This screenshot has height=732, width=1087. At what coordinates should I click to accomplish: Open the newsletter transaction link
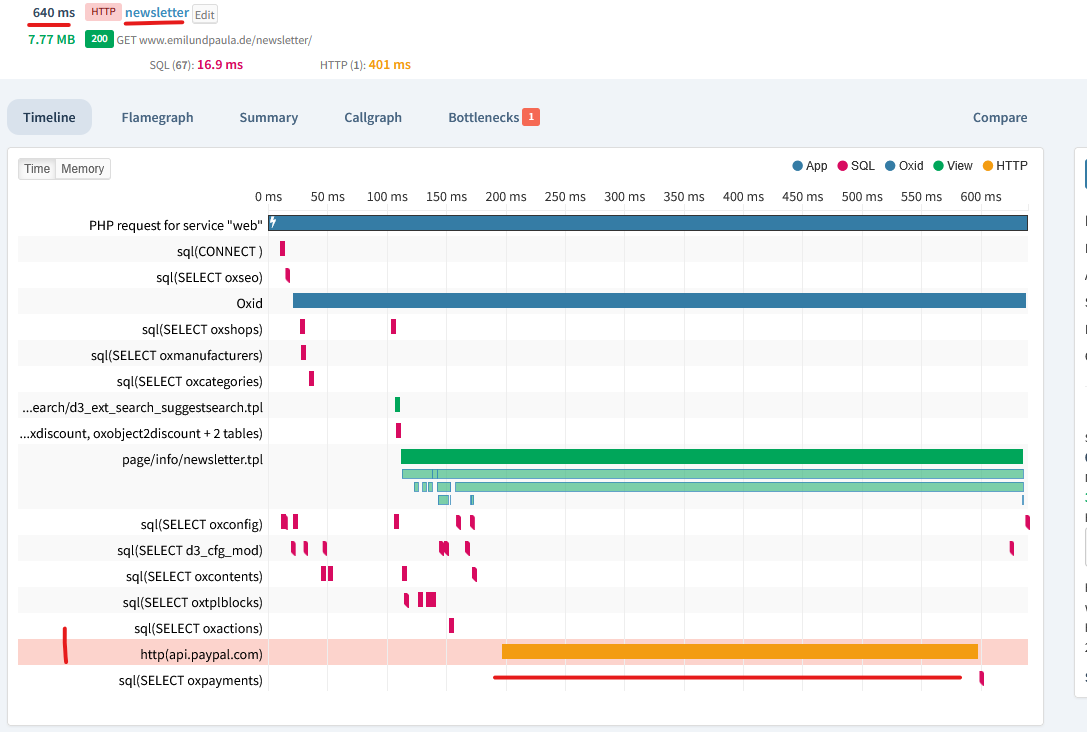(x=157, y=12)
